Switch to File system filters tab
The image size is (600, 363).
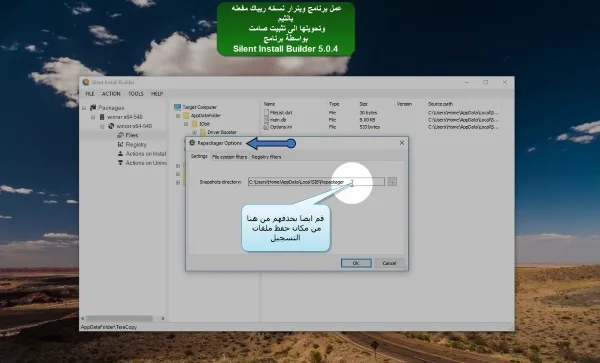coord(230,157)
